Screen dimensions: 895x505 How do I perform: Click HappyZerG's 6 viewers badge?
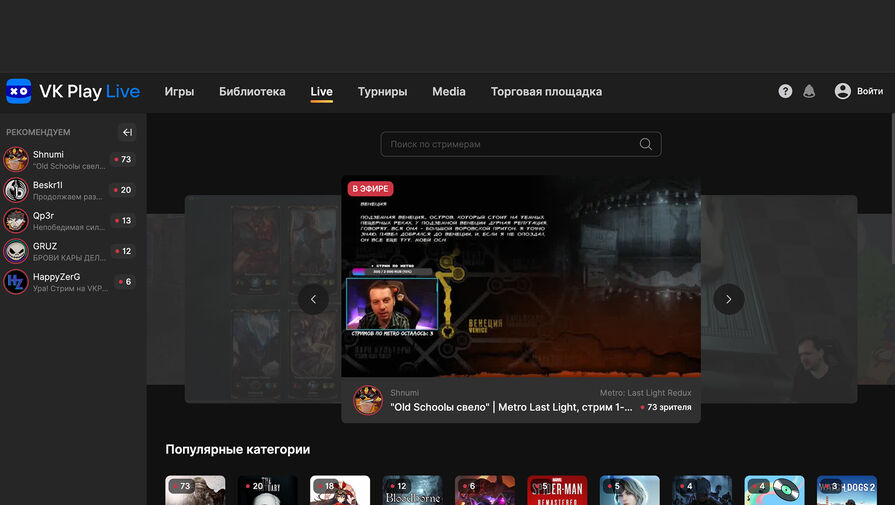(x=124, y=281)
